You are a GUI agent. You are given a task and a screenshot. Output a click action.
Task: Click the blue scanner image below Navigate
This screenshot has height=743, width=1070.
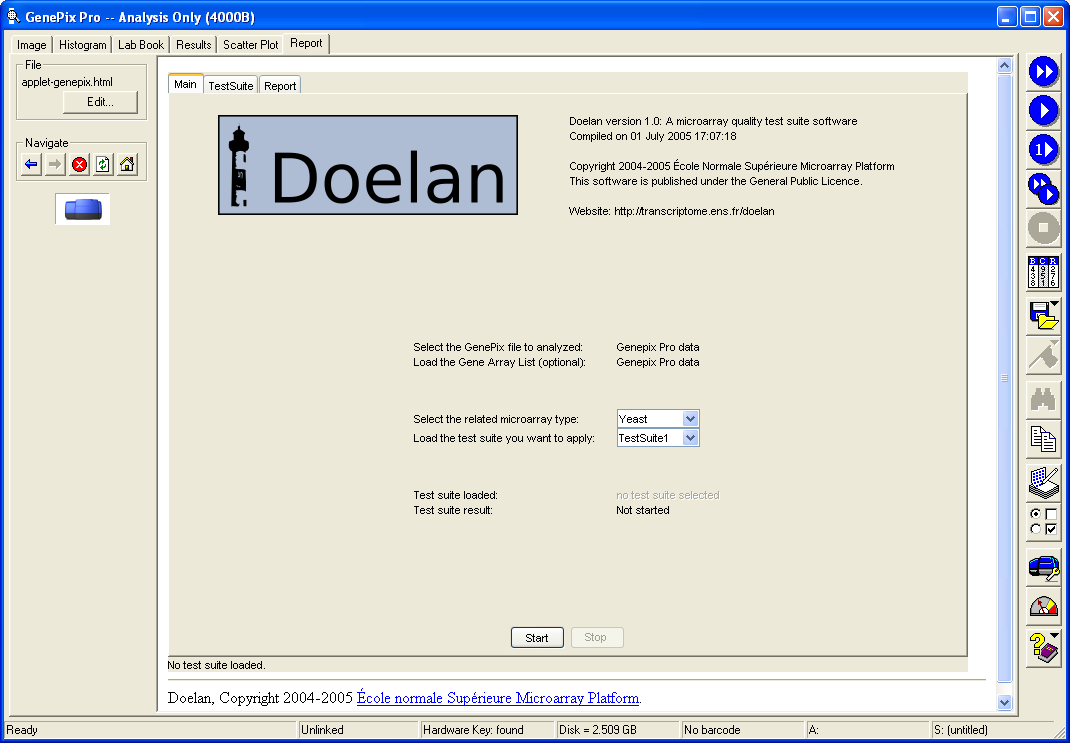tap(83, 209)
